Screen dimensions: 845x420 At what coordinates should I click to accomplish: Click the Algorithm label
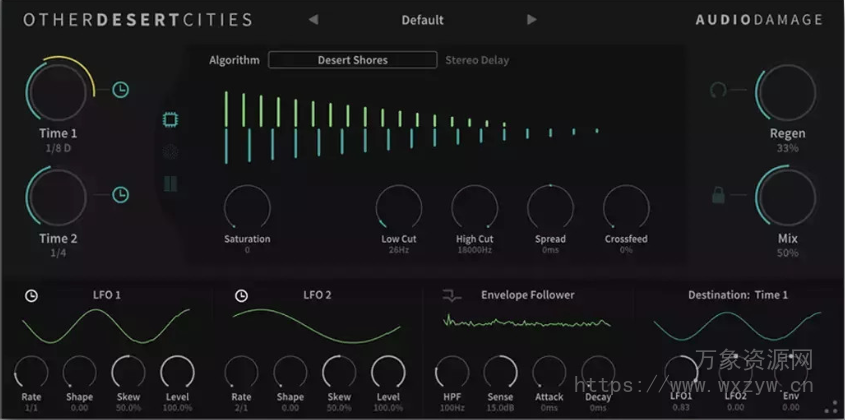[x=234, y=60]
